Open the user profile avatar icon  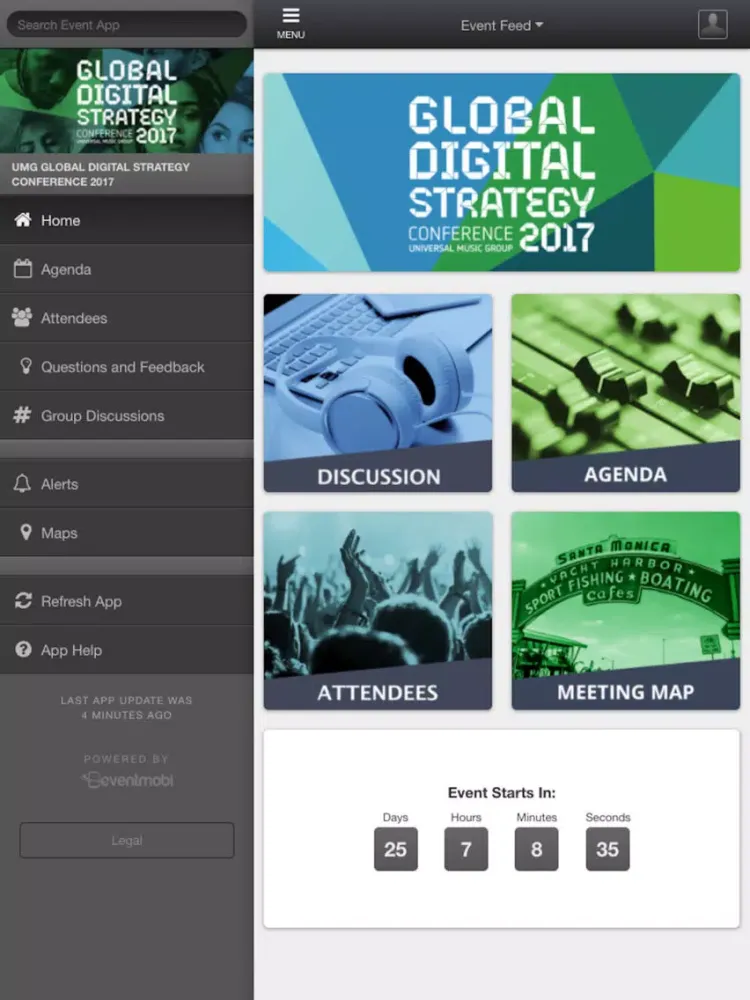712,25
